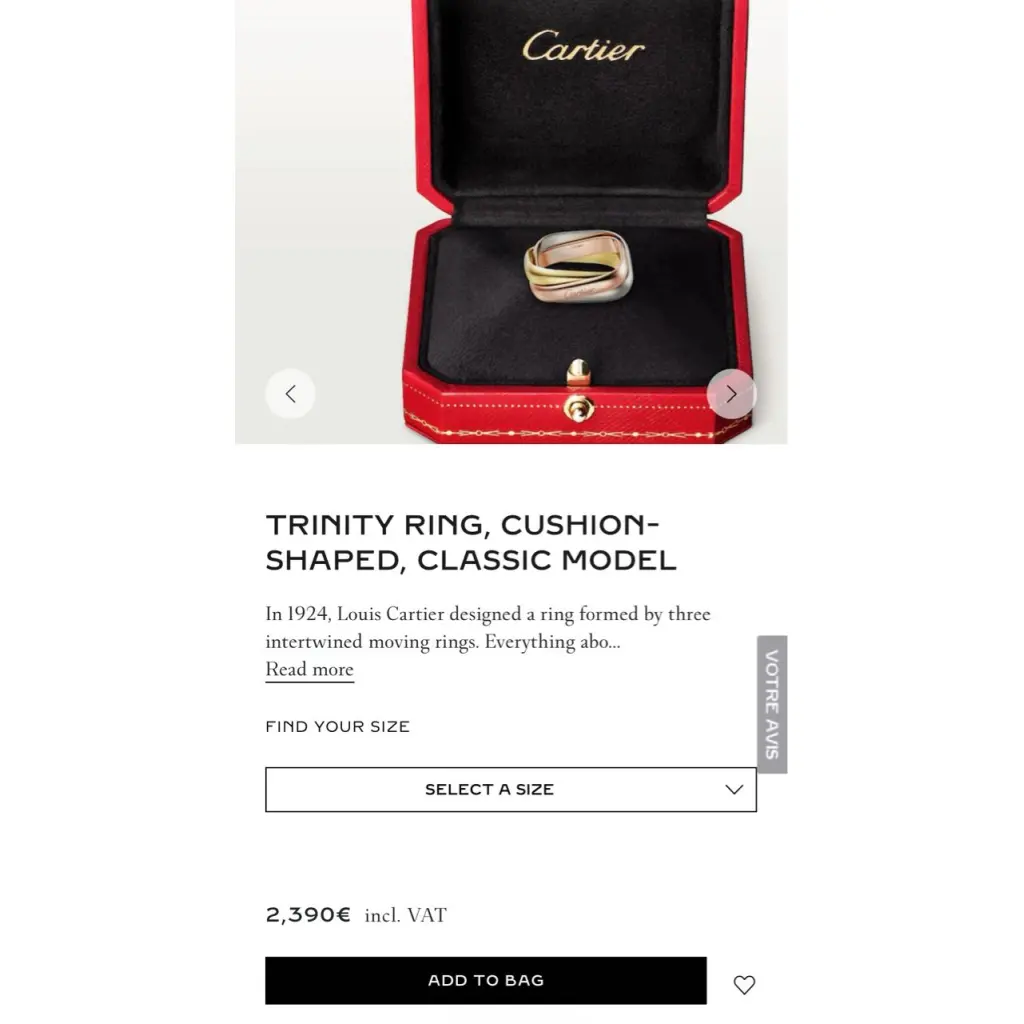Click the previous image arrow
Screen dimensions: 1024x1024
coord(290,394)
